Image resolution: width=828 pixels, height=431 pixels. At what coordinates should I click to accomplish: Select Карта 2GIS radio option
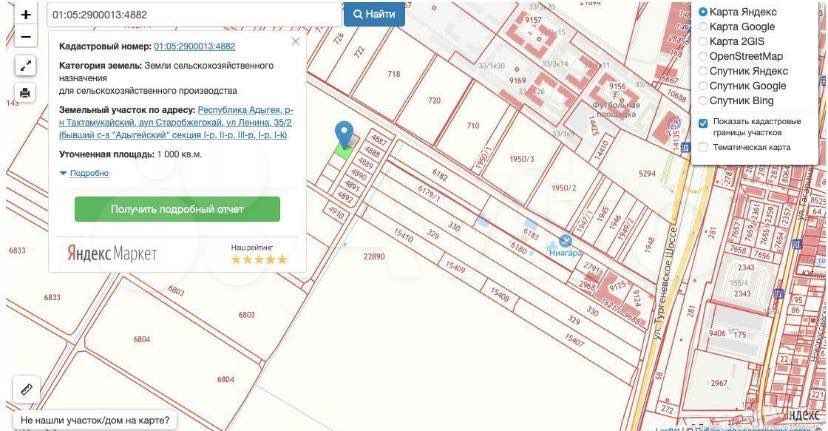[x=703, y=41]
